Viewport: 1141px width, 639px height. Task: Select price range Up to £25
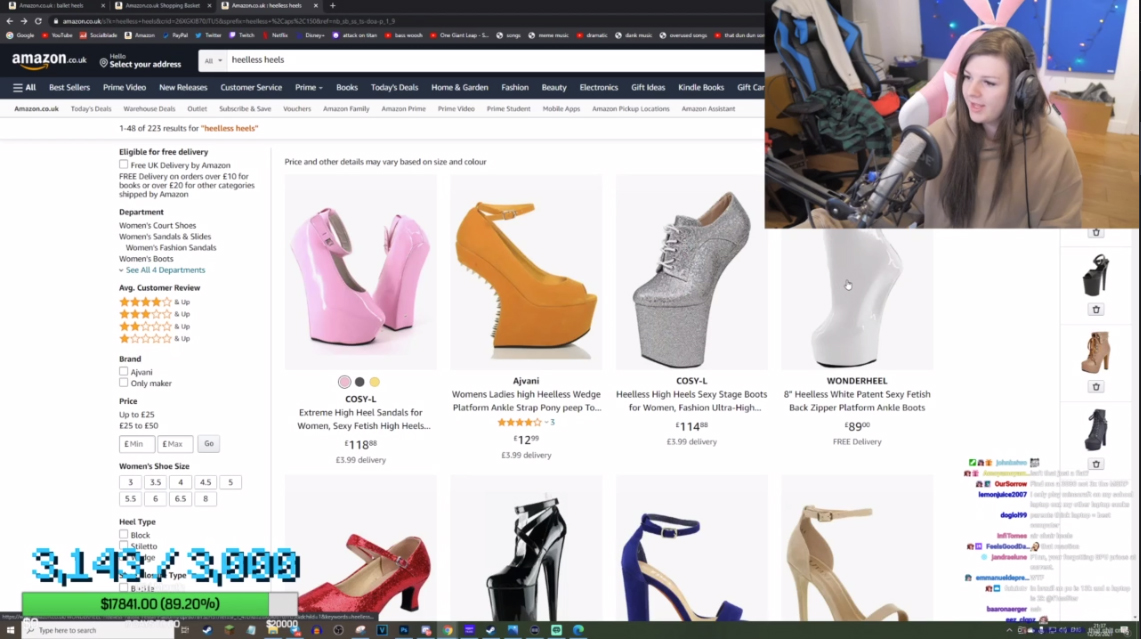(137, 415)
